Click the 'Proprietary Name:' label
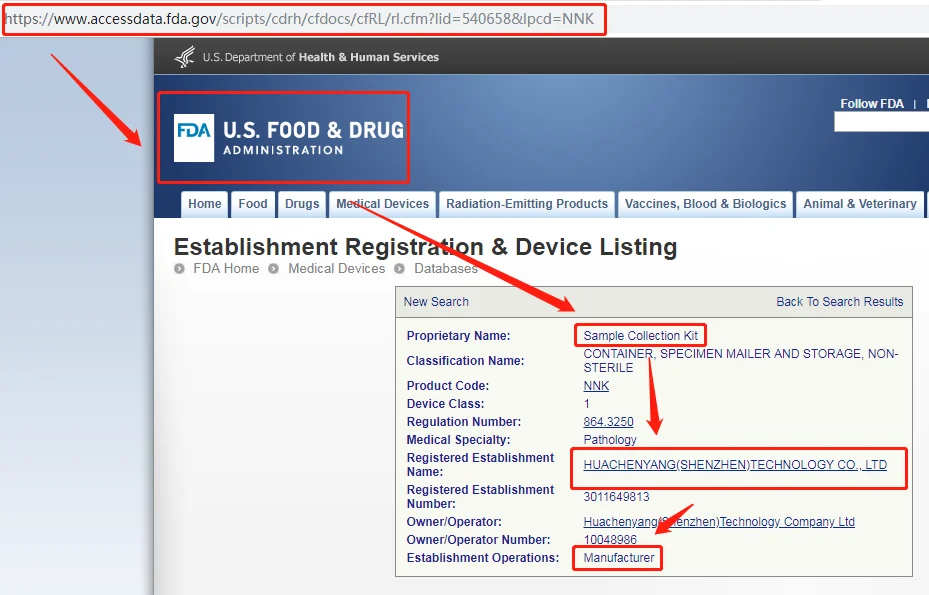 tap(458, 335)
